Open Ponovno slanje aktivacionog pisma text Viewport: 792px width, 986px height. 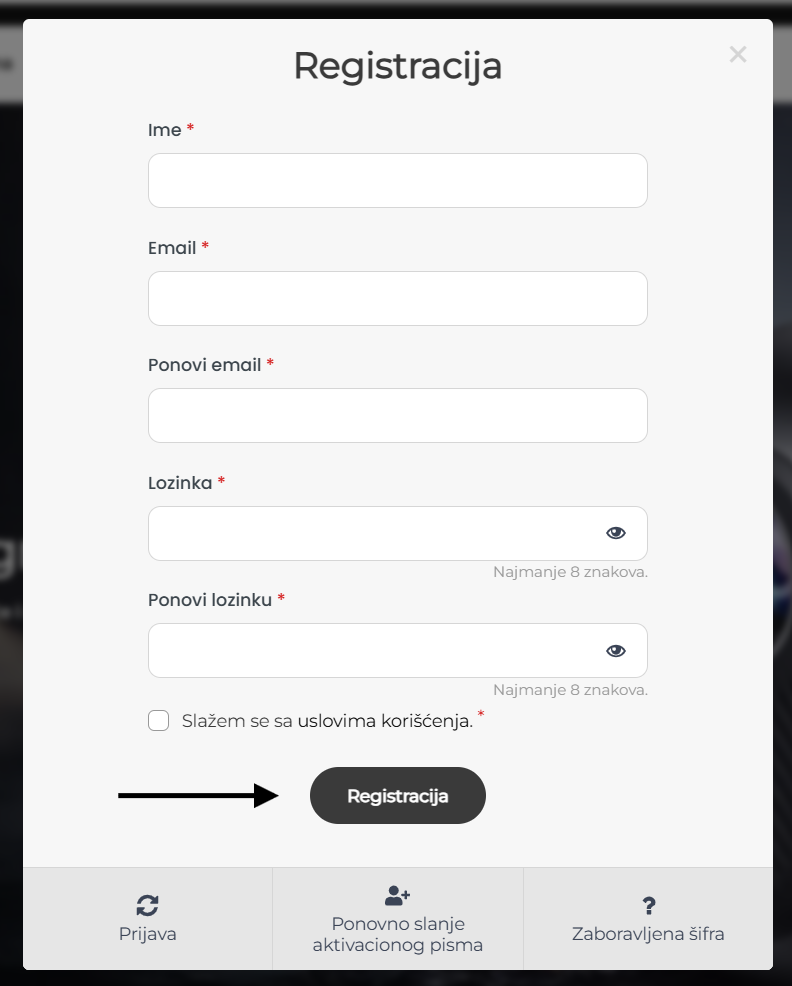[398, 934]
